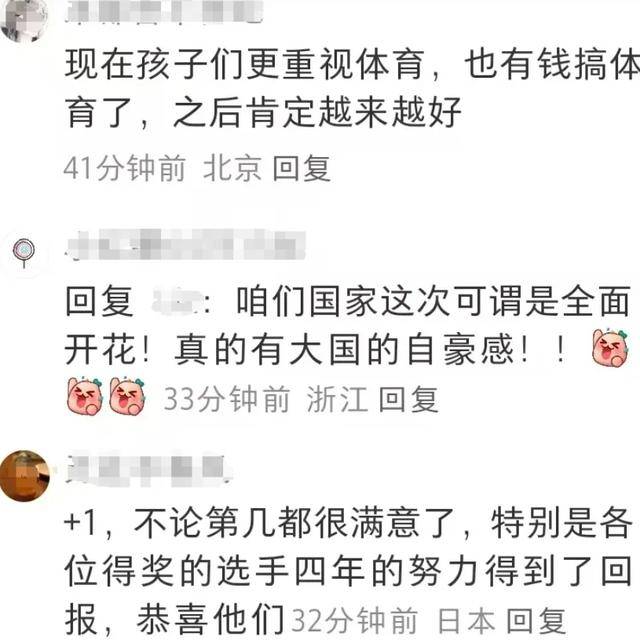
Task: Tap the 浙江 location label
Action: (337, 399)
